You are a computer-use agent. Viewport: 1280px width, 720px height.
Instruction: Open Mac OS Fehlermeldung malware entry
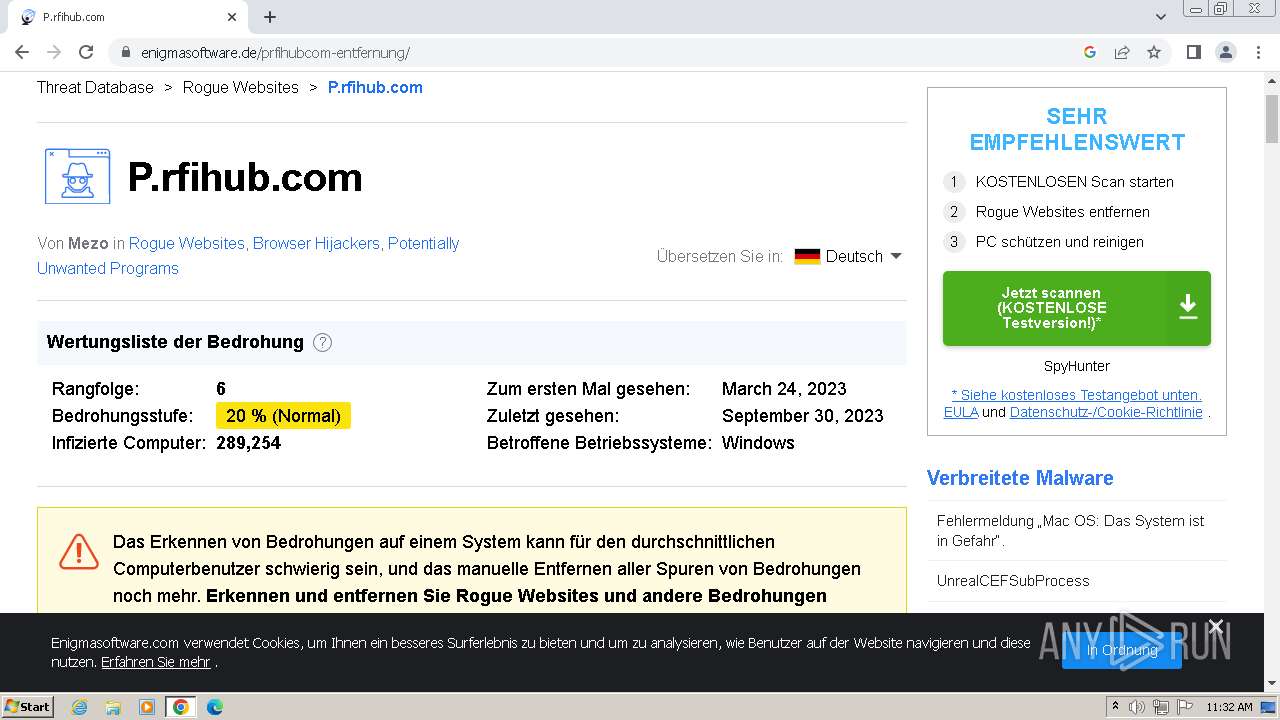[1071, 530]
